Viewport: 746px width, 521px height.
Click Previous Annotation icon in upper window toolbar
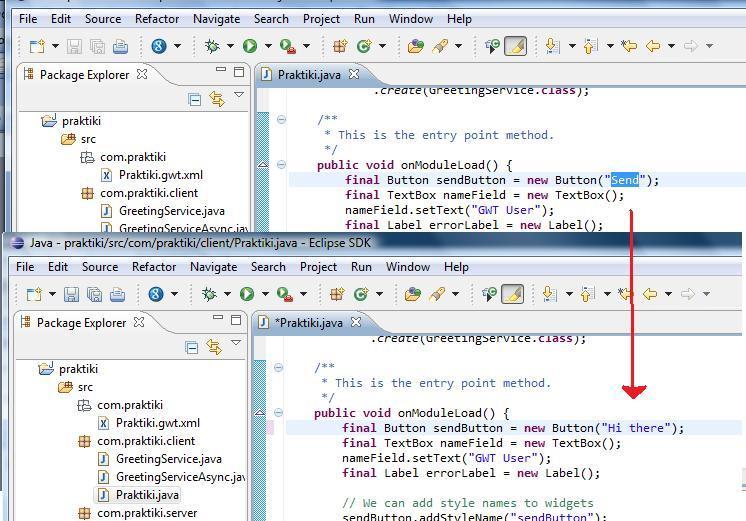(590, 46)
